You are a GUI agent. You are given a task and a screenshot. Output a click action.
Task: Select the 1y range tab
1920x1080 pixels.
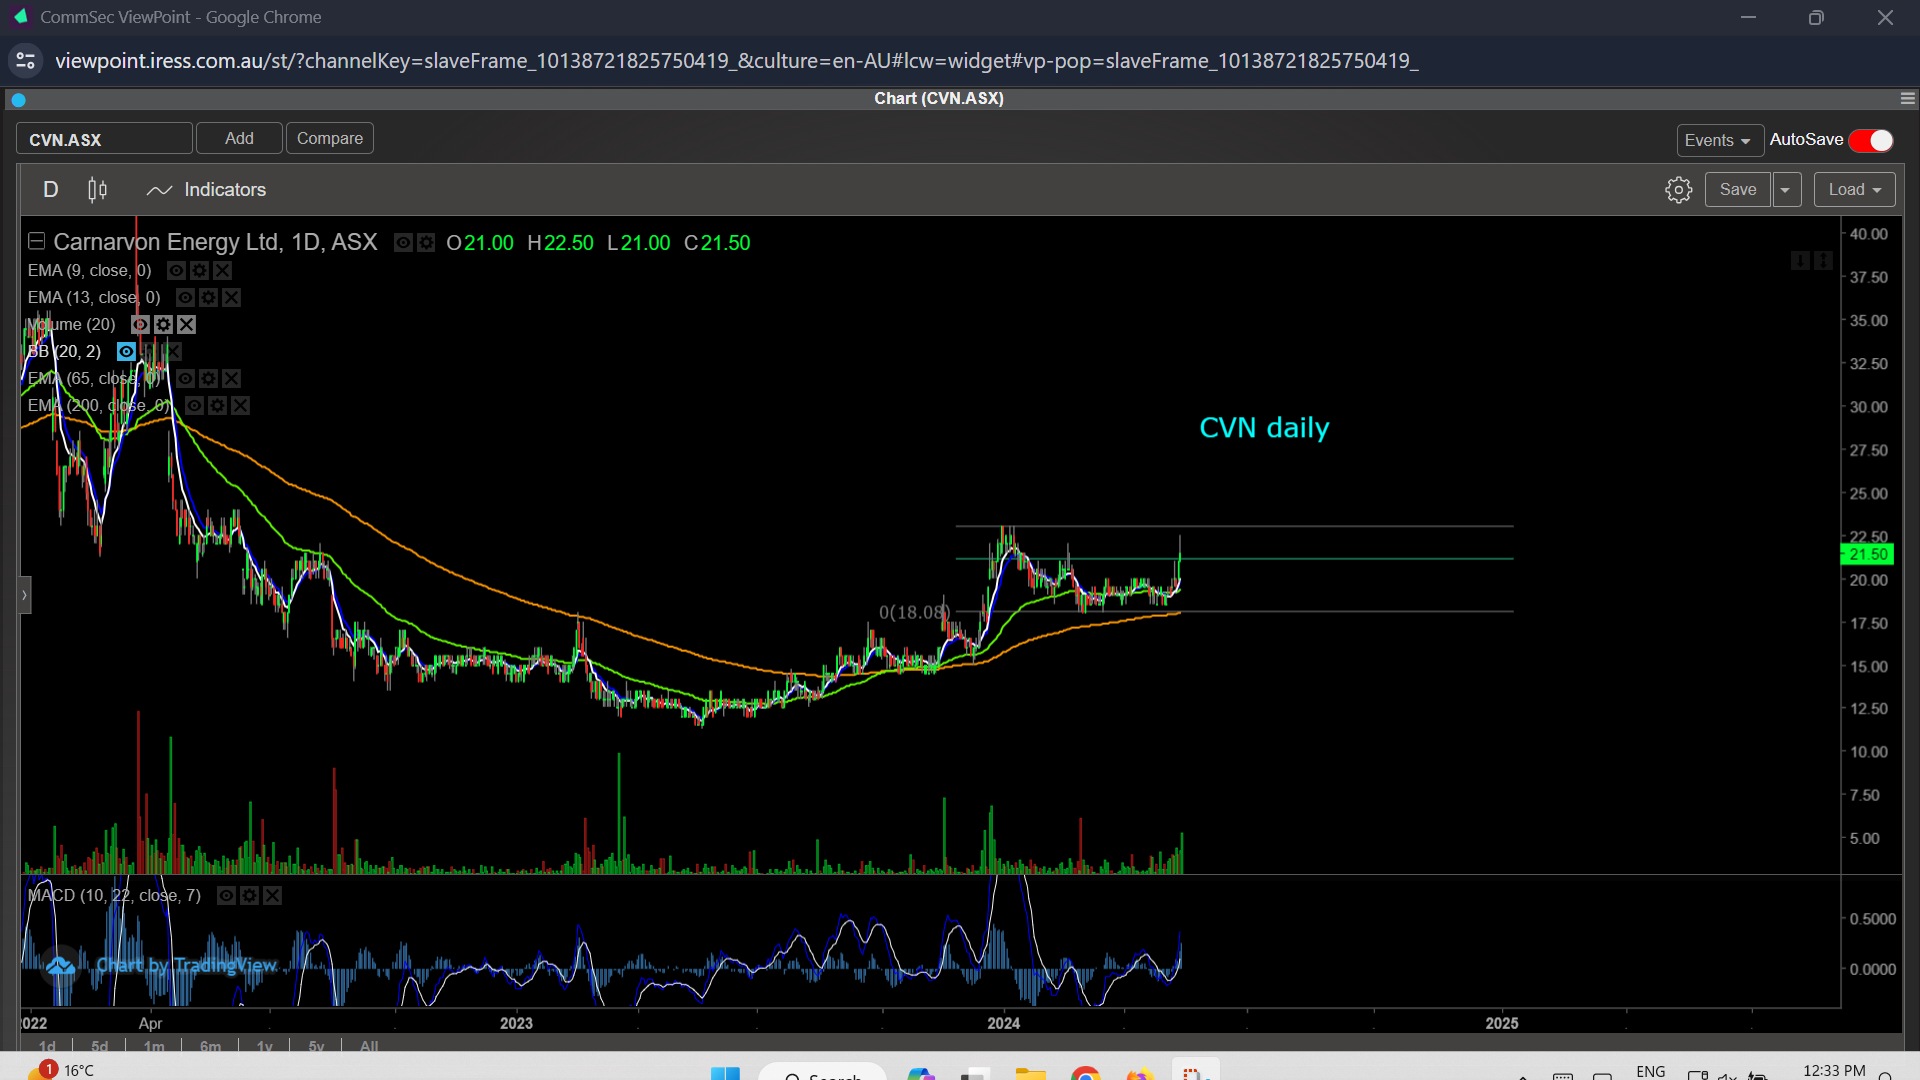point(265,1046)
